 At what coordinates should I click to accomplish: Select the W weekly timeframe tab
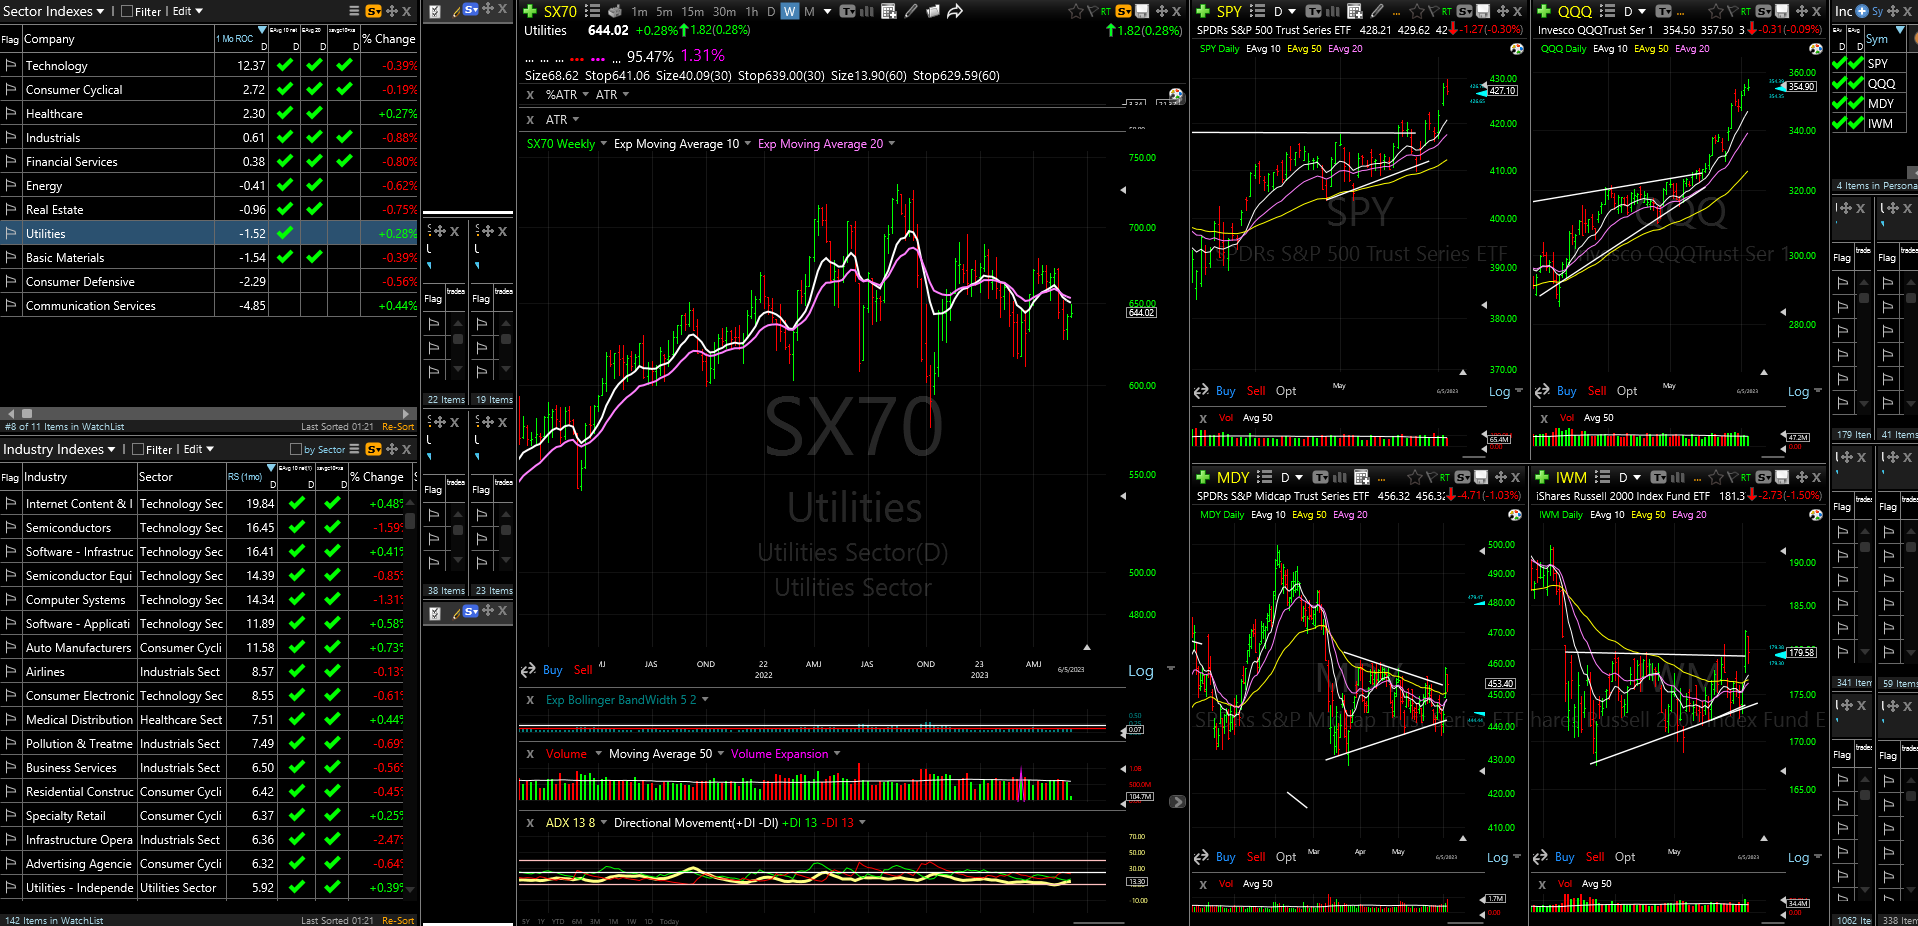(x=790, y=11)
